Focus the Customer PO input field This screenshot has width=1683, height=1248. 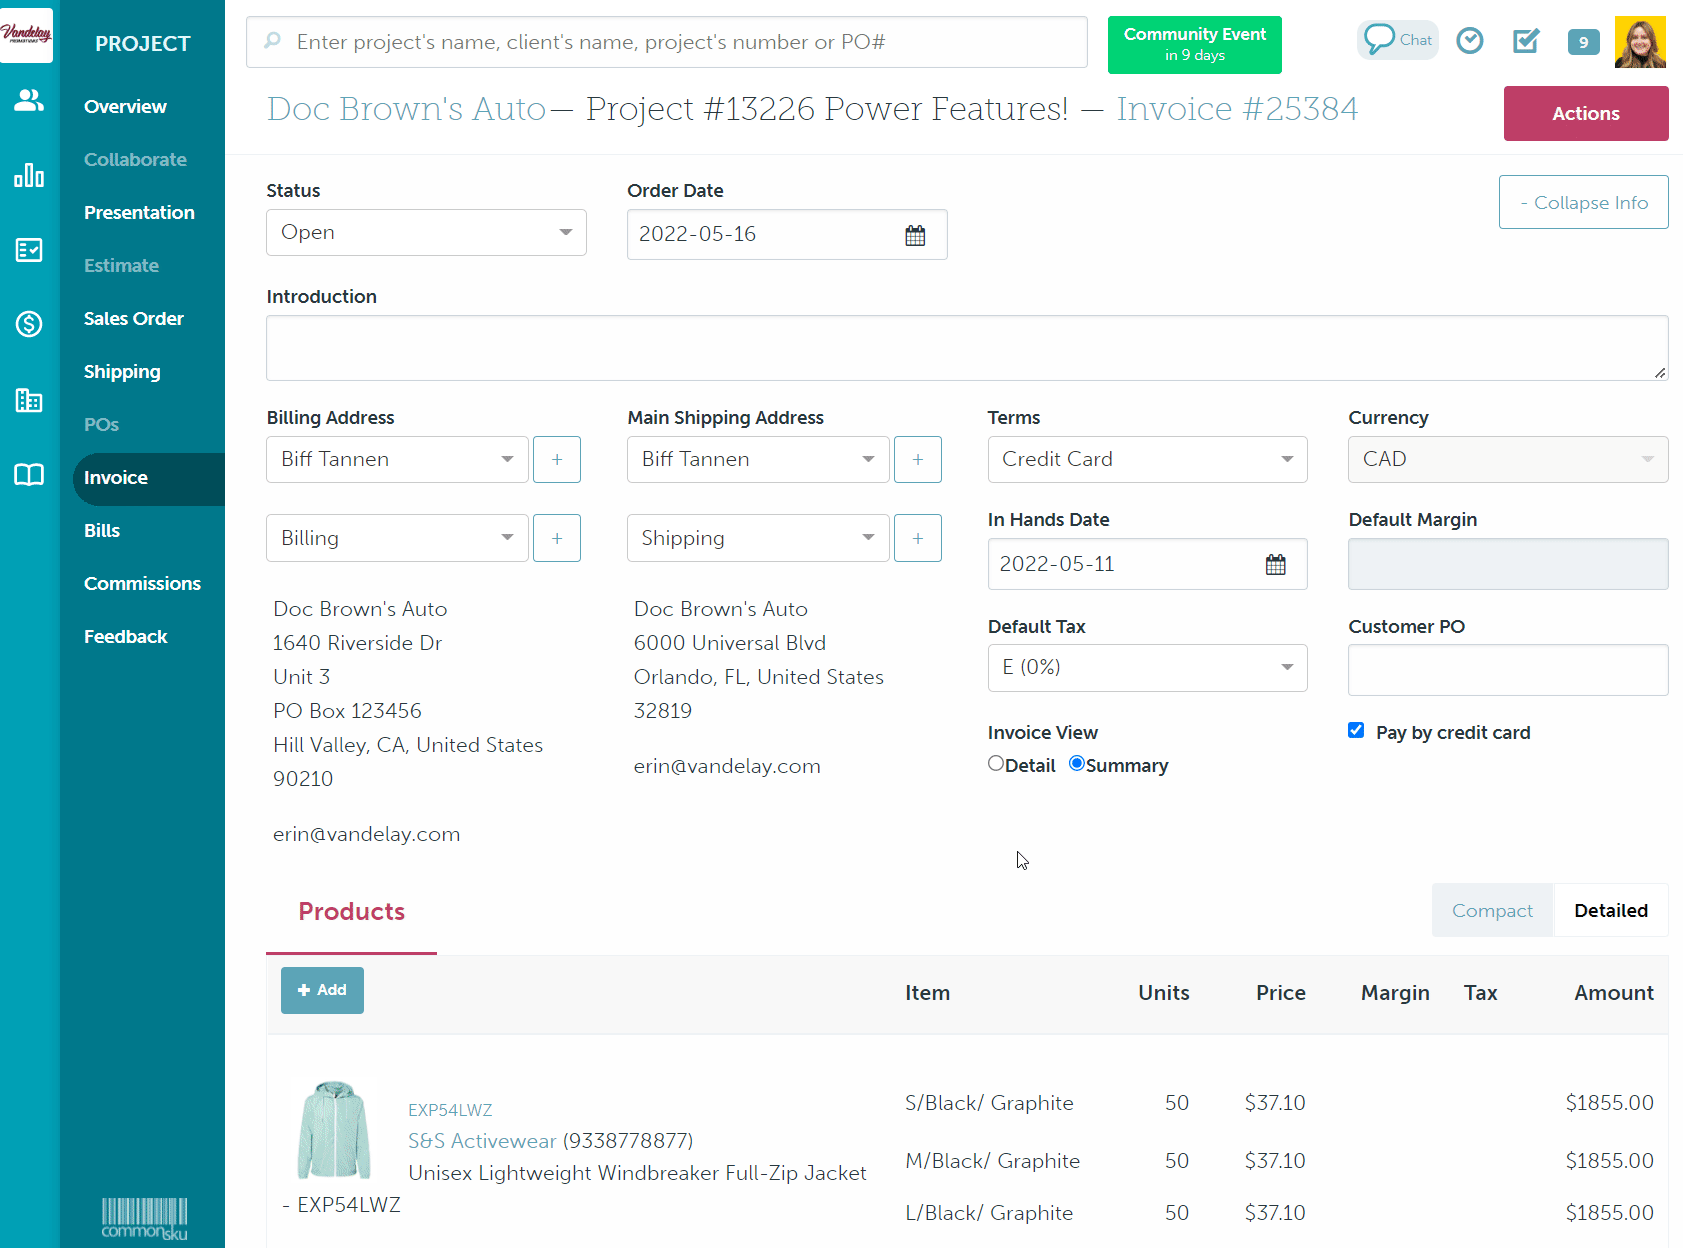click(x=1507, y=670)
